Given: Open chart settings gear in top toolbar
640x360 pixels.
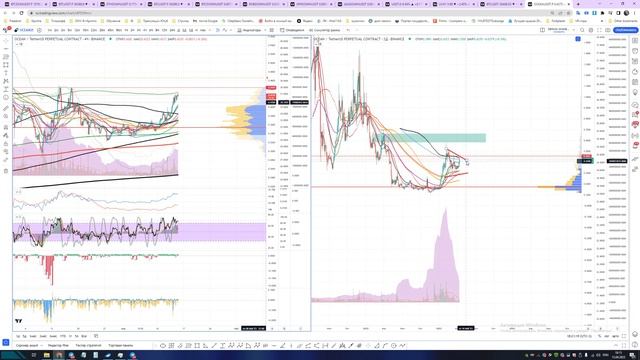Looking at the screenshot, I should pyautogui.click(x=591, y=30).
